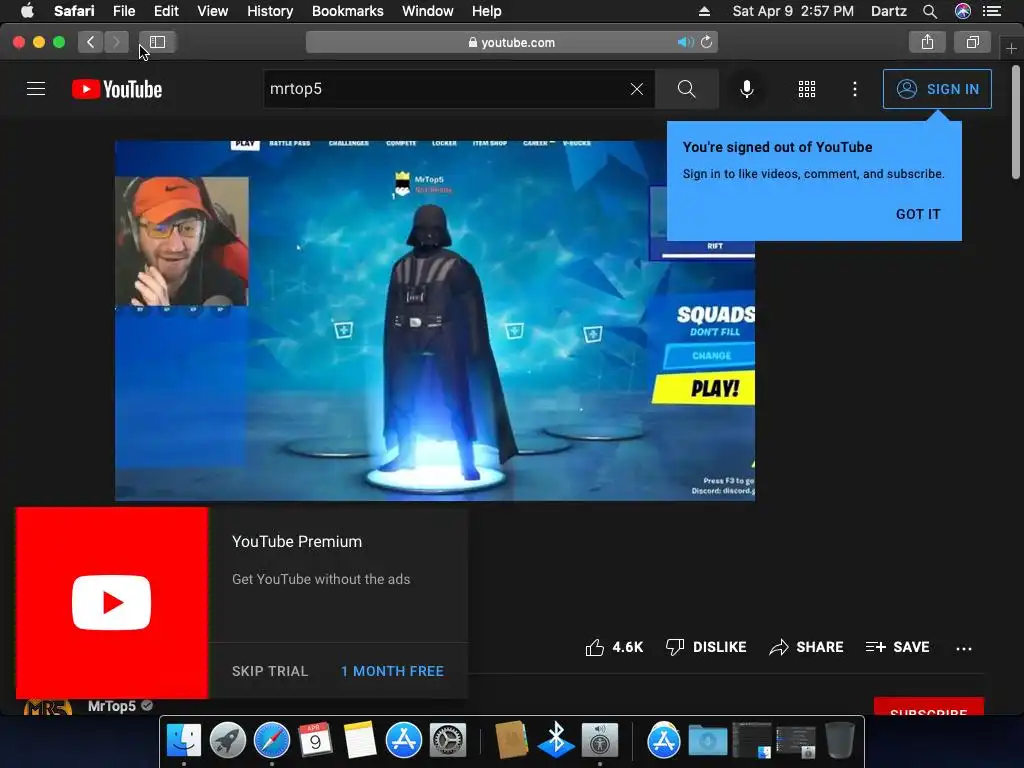
Task: Click in the video player area
Action: [x=435, y=321]
